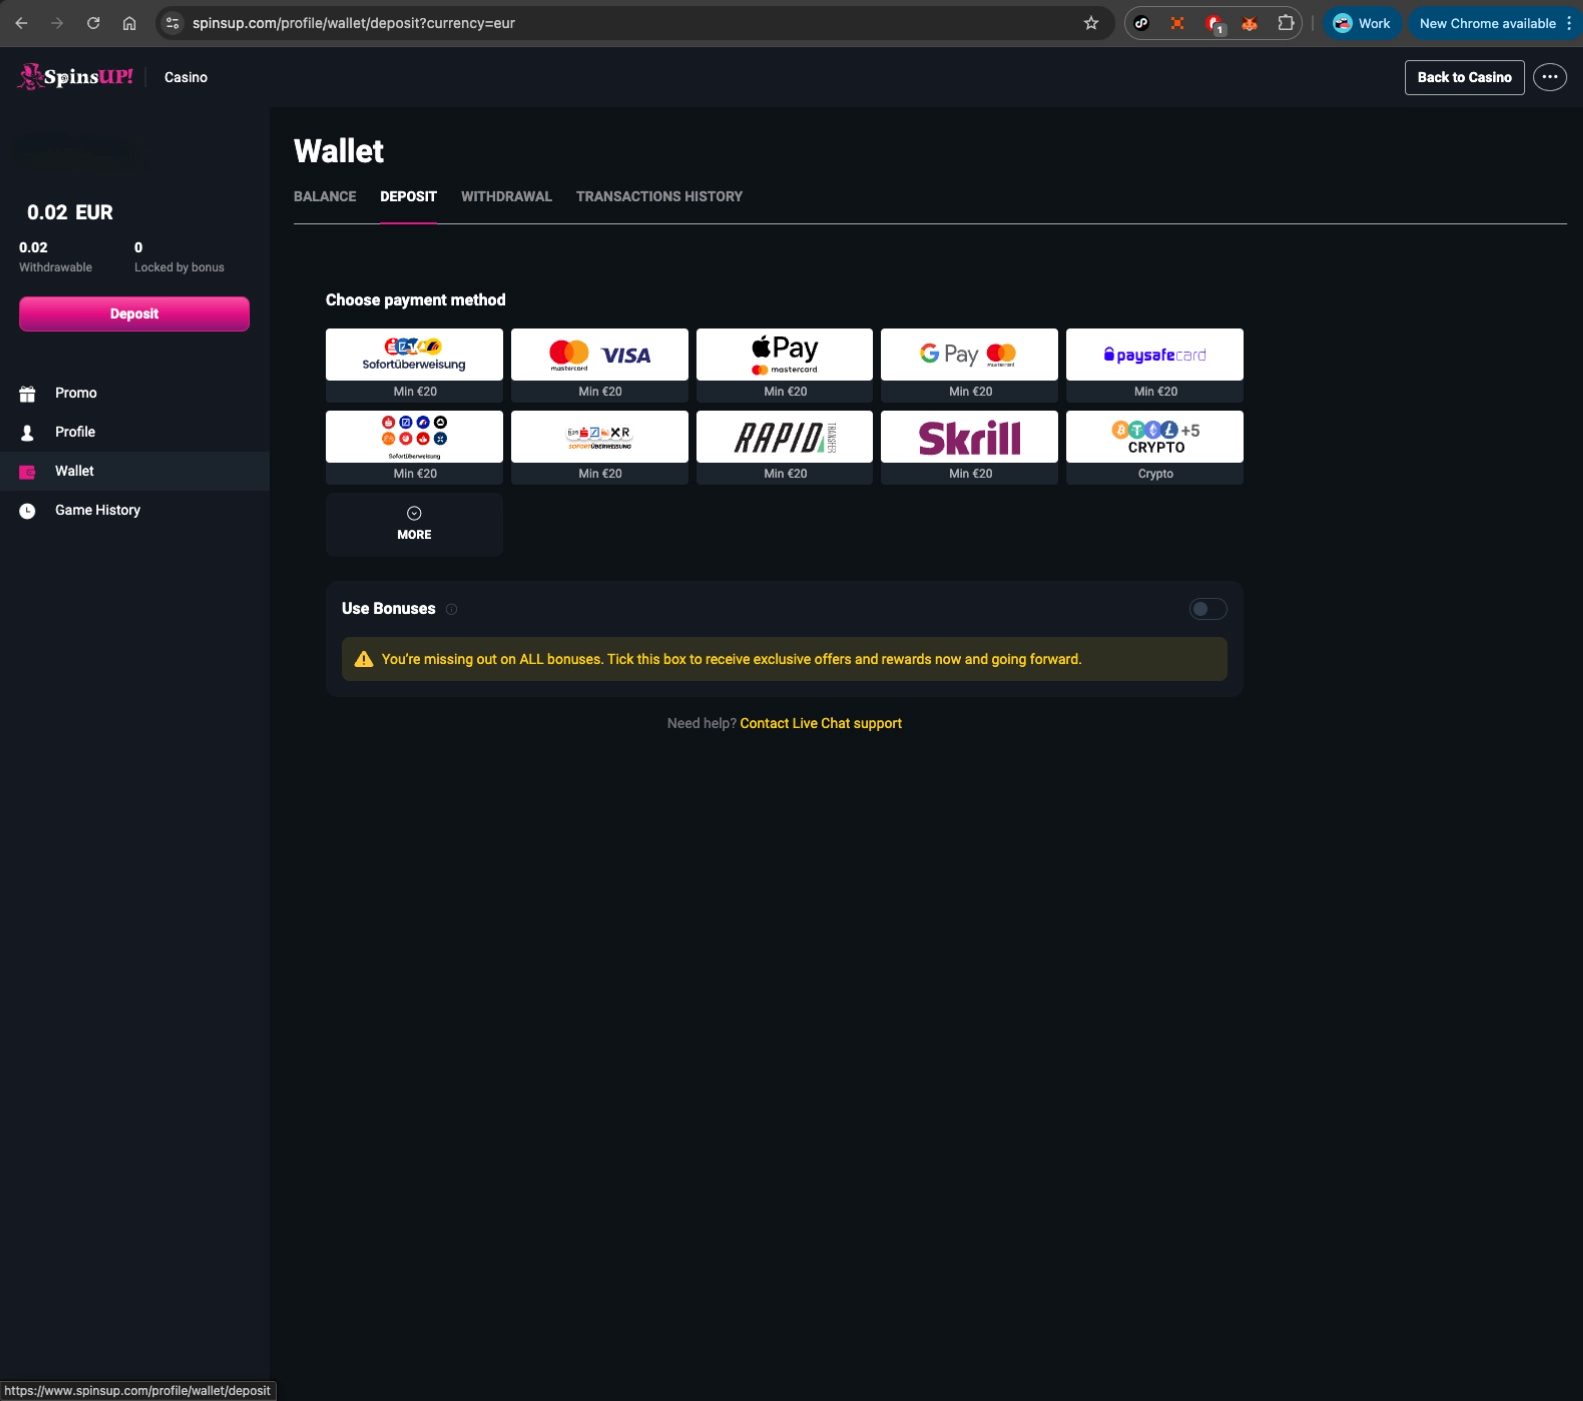
Task: Click Back to Casino button
Action: point(1464,77)
